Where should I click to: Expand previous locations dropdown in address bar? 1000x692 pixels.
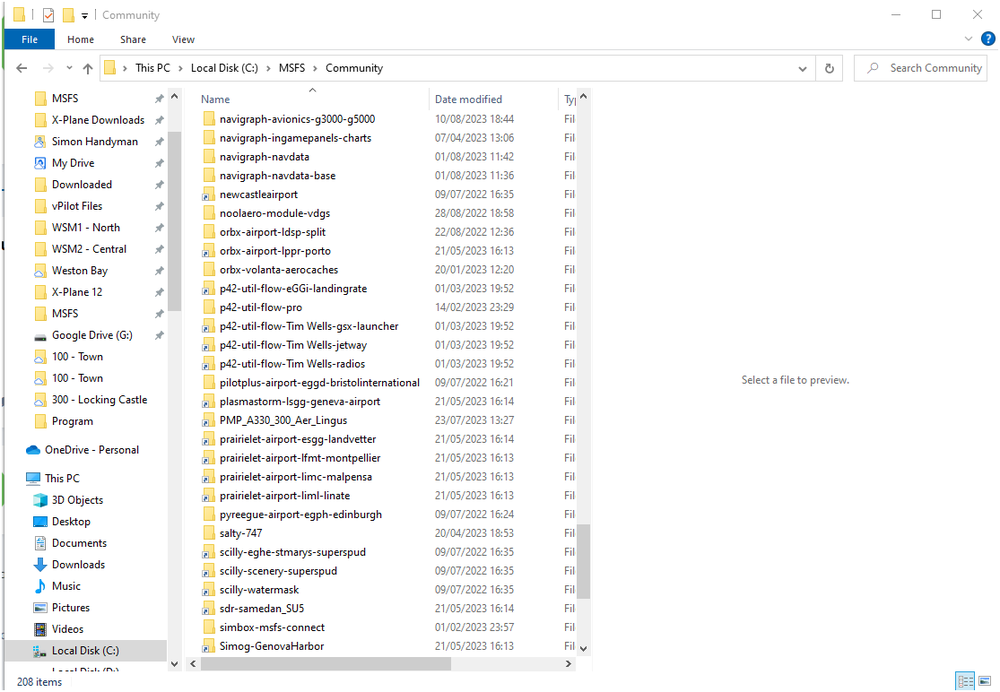[802, 67]
